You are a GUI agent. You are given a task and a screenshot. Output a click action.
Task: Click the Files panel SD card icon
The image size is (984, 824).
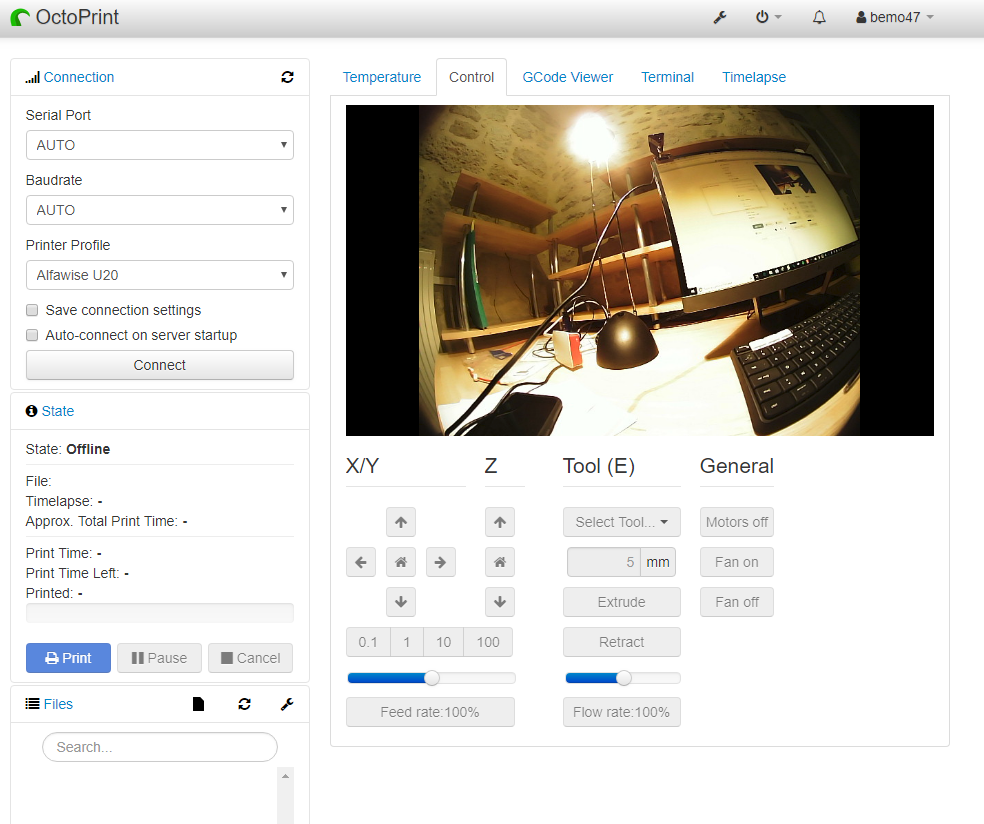pyautogui.click(x=198, y=704)
